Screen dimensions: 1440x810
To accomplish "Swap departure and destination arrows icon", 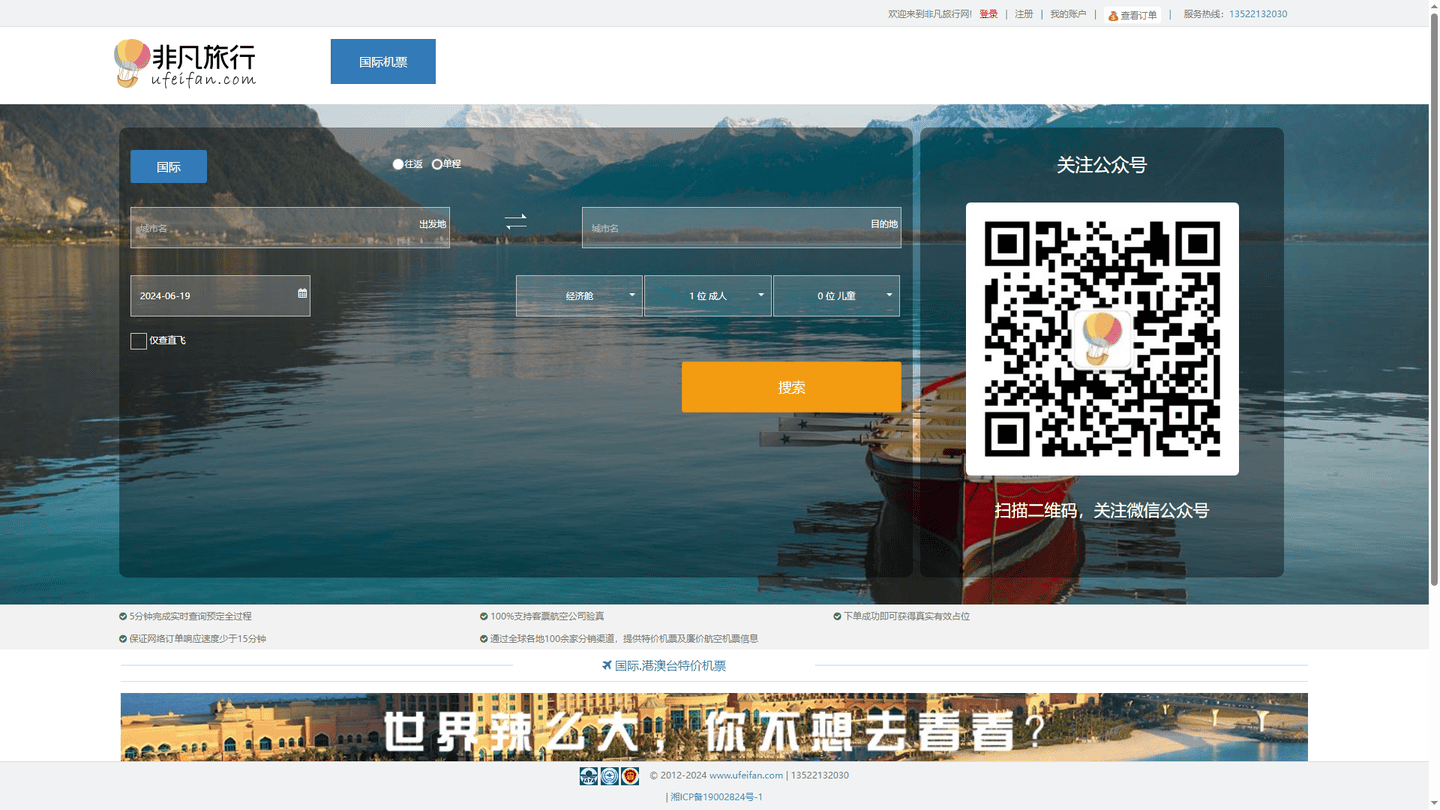I will (516, 222).
